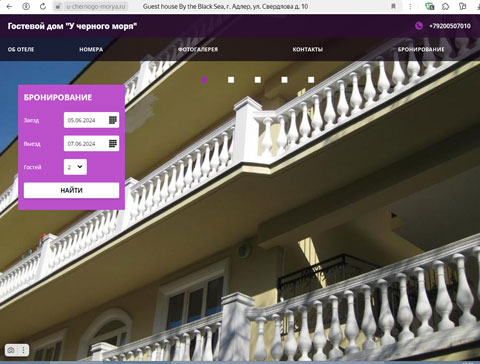480x364 pixels.
Task: Open the calendar icon for Заезд date
Action: click(x=113, y=120)
